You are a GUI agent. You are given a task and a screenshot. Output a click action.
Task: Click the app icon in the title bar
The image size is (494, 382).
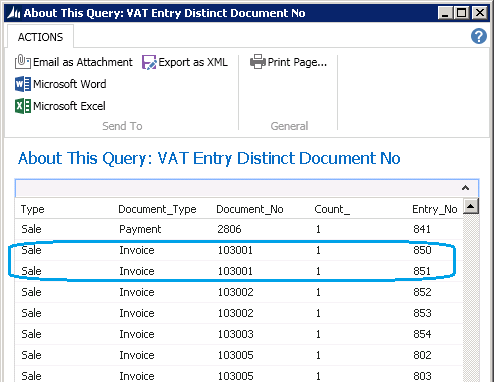tap(14, 13)
